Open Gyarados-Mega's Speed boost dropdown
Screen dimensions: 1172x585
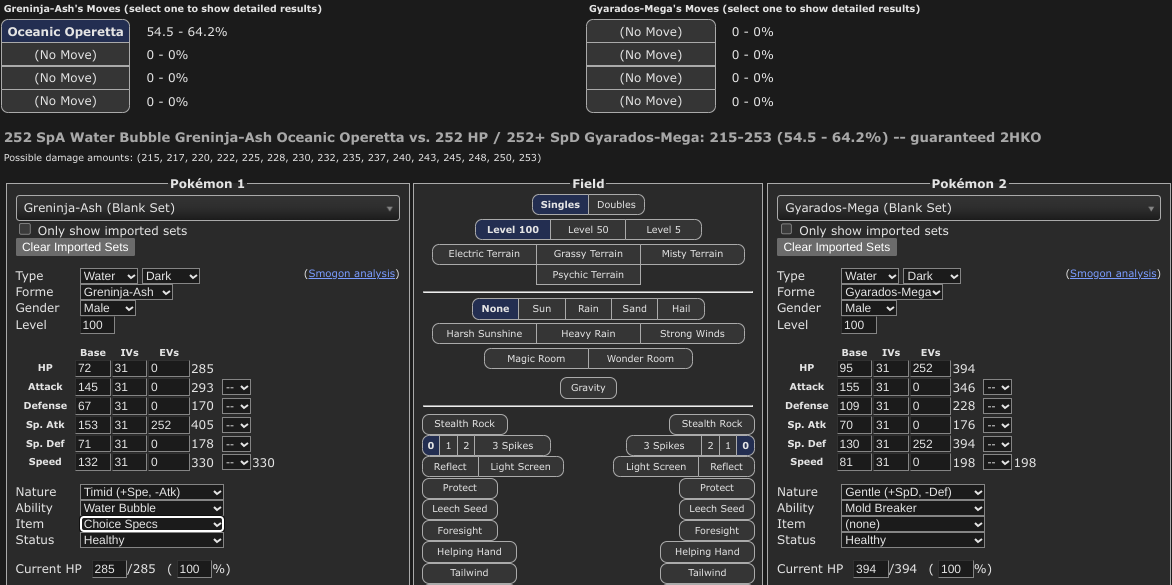997,462
